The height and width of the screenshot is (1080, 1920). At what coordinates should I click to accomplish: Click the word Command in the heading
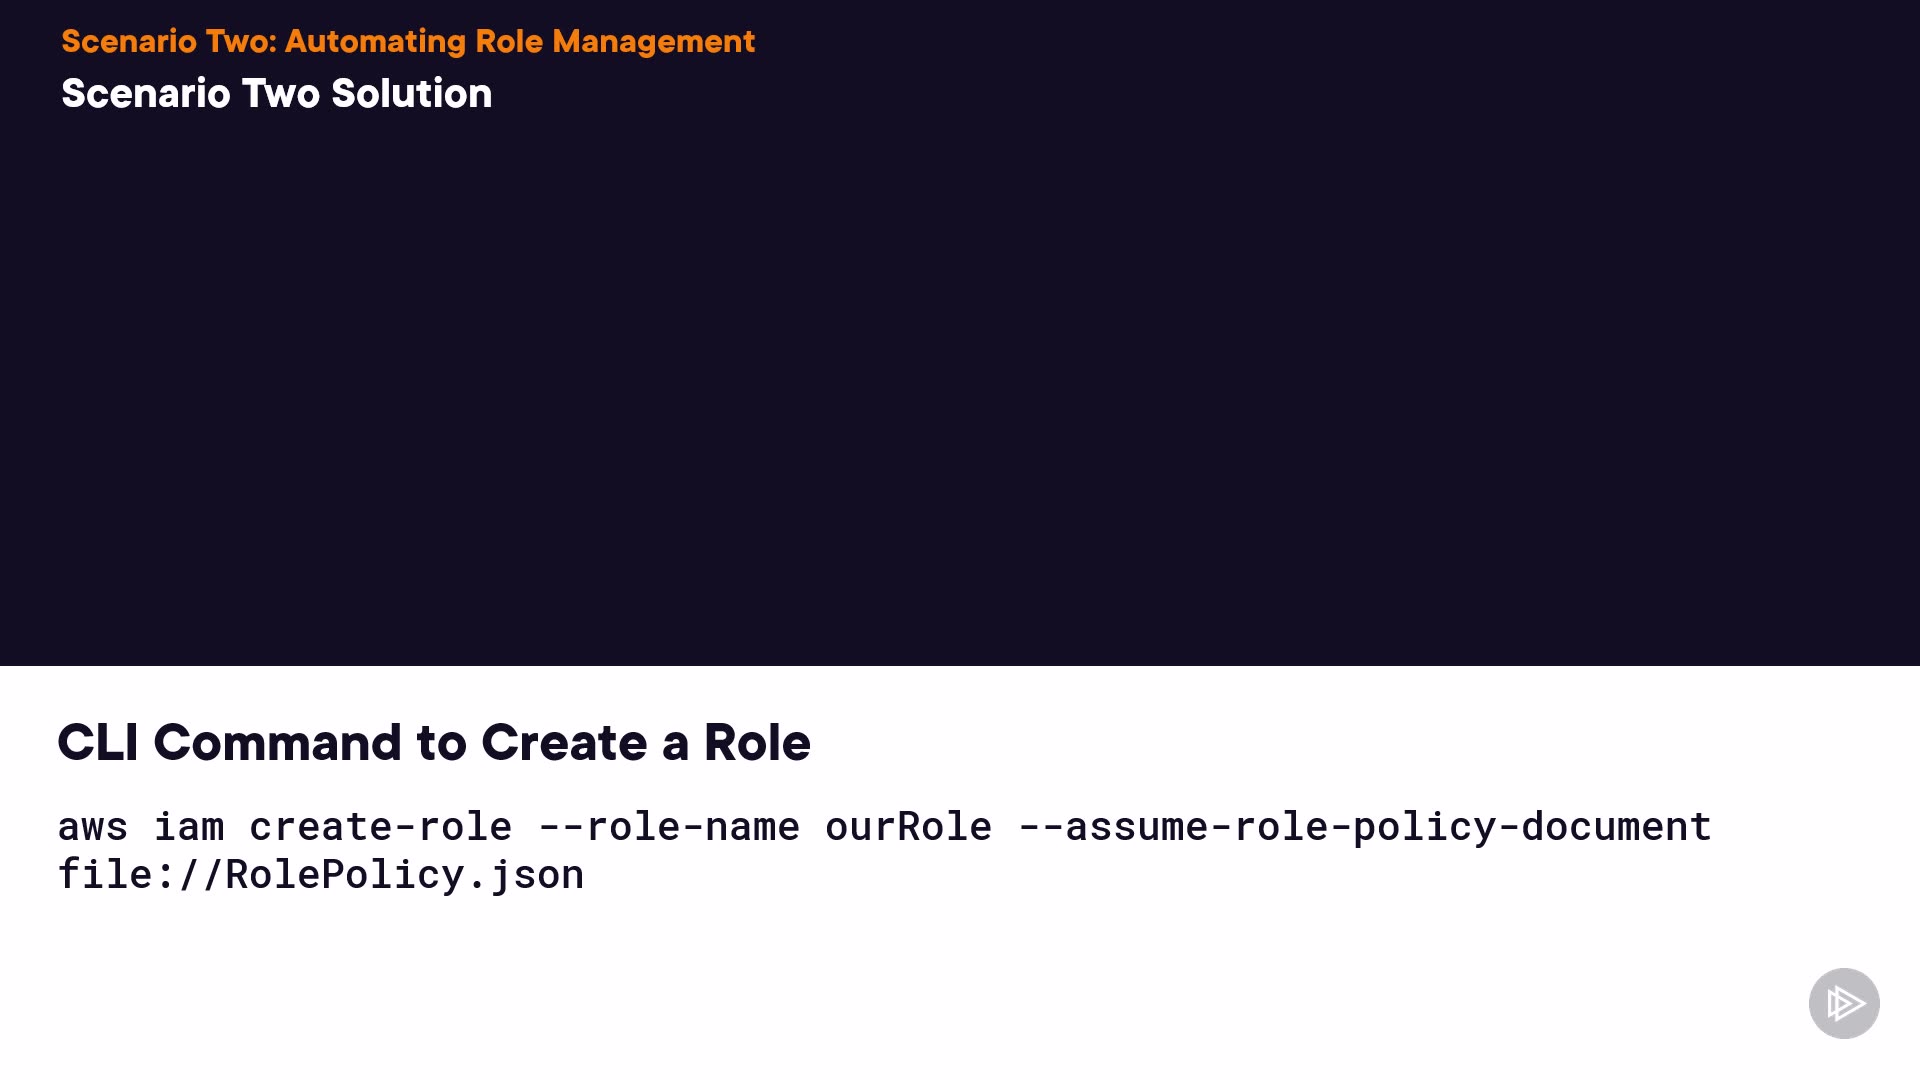[x=277, y=742]
